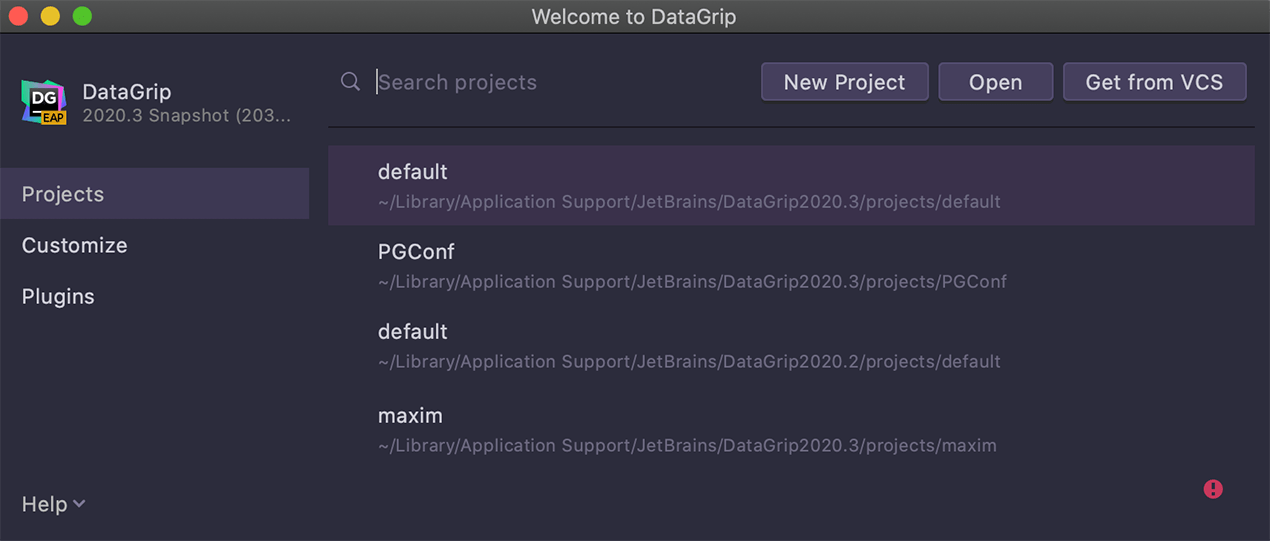This screenshot has width=1270, height=541.
Task: Open the PGConf project
Action: tap(791, 266)
